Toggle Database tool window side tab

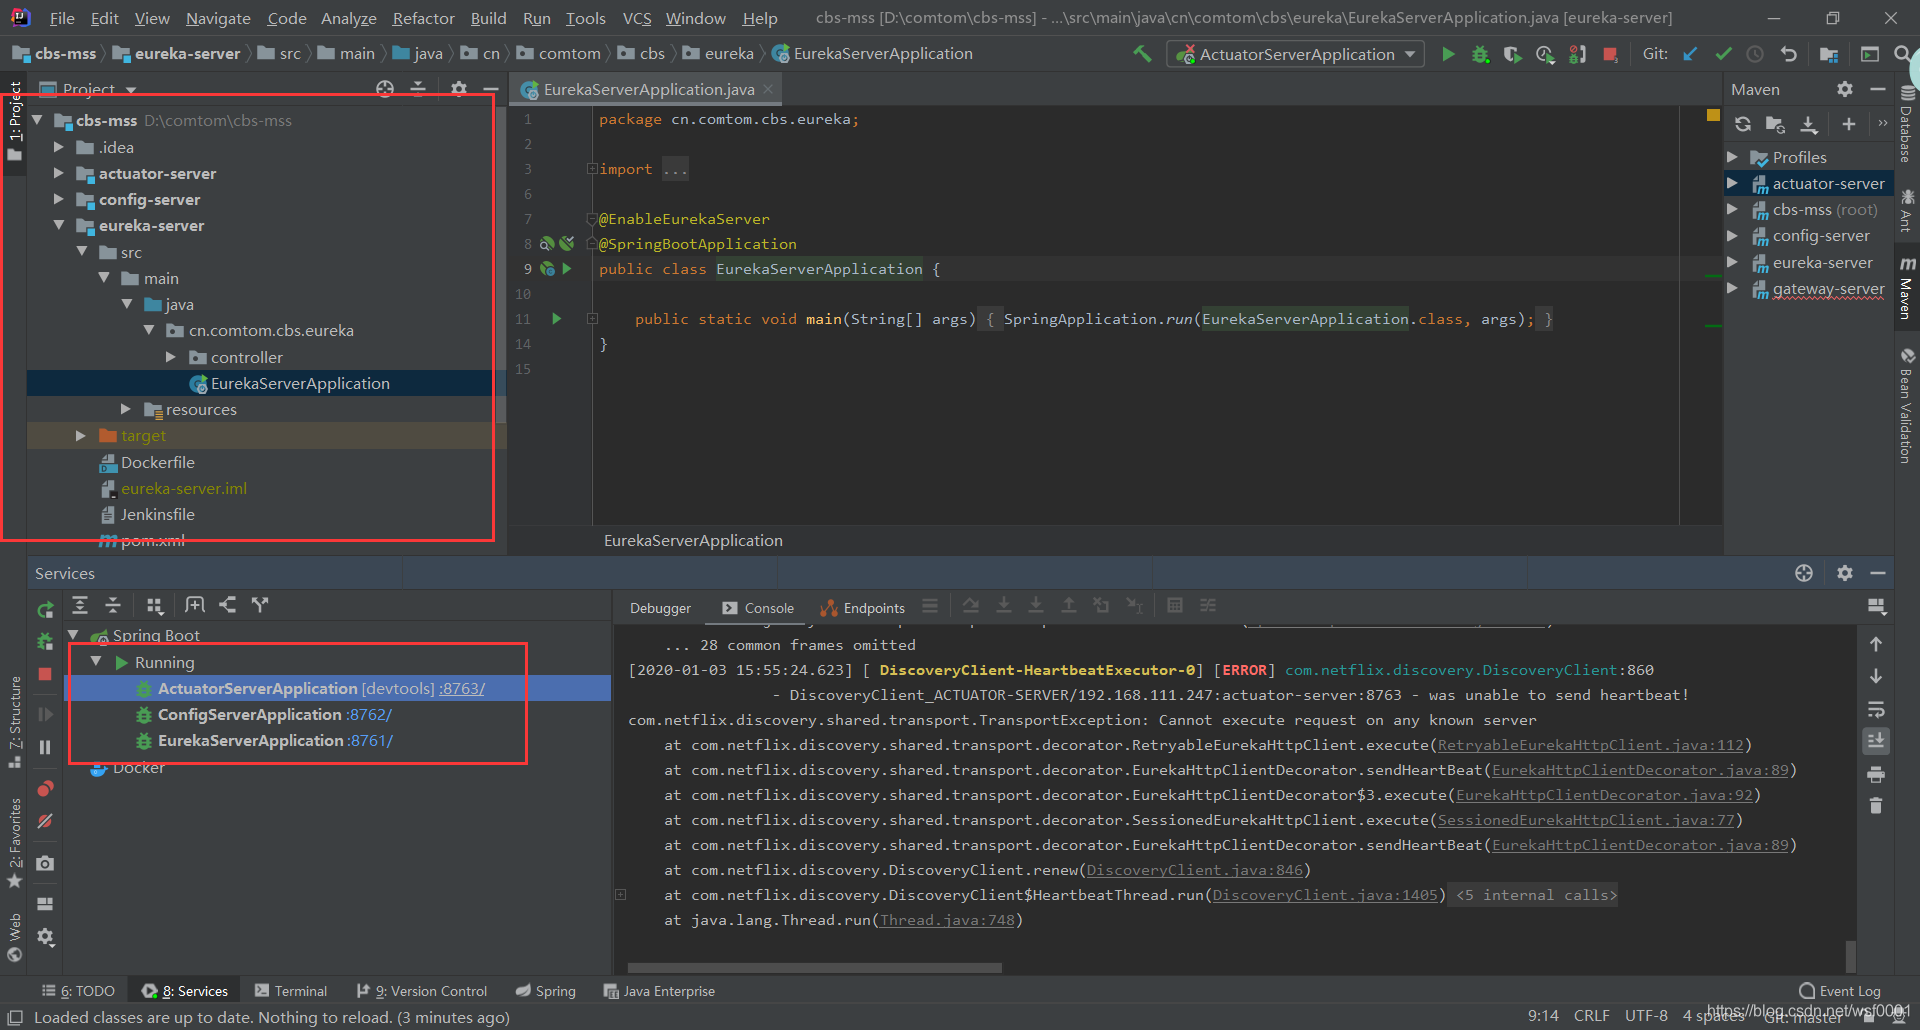1907,124
